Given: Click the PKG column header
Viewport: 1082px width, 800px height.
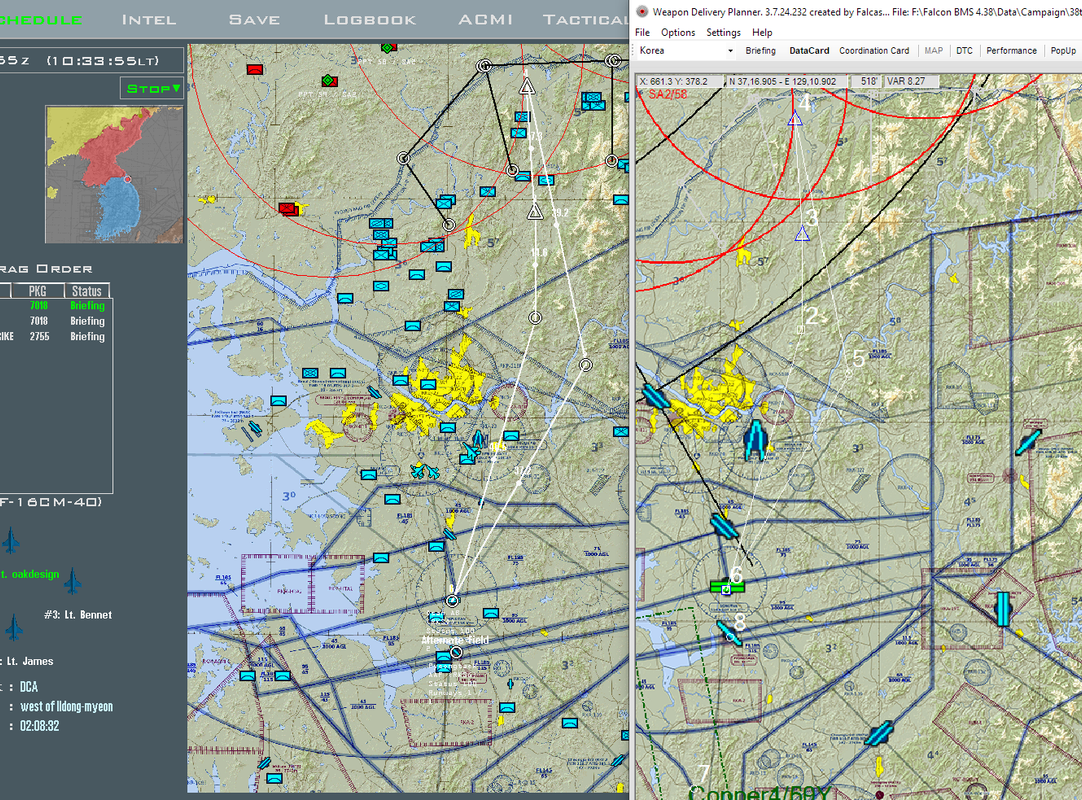Looking at the screenshot, I should [x=37, y=291].
